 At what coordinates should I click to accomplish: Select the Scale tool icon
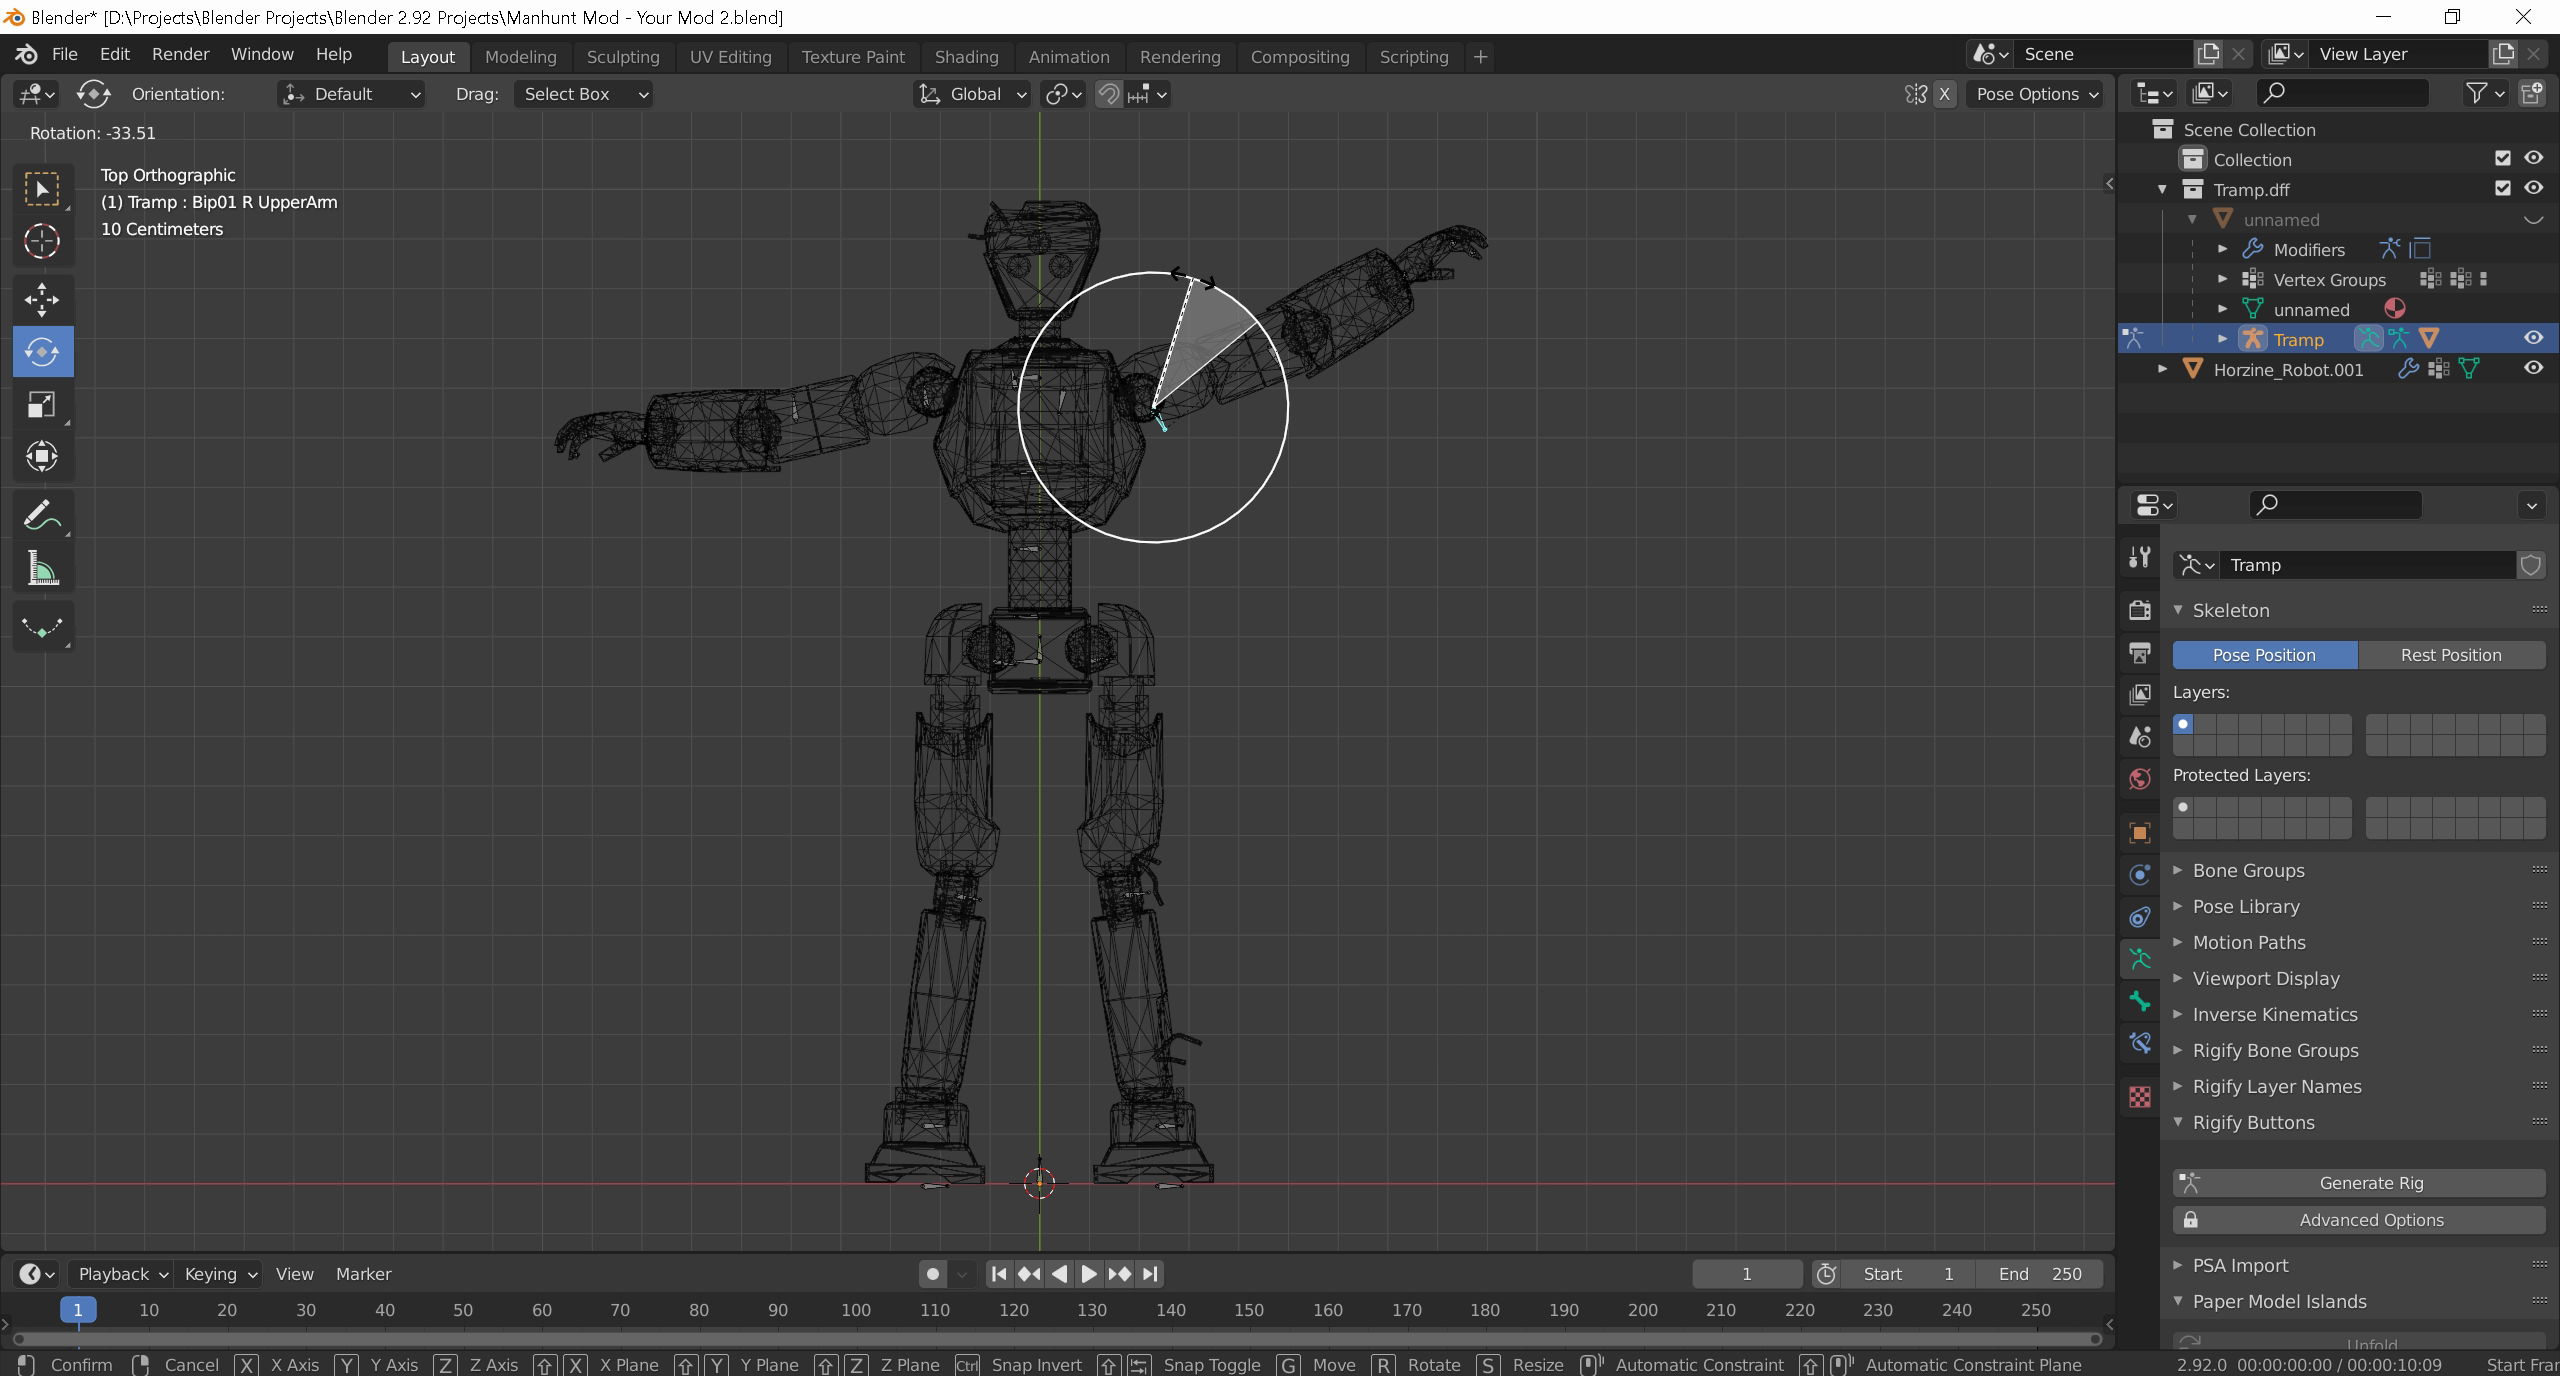[x=42, y=404]
